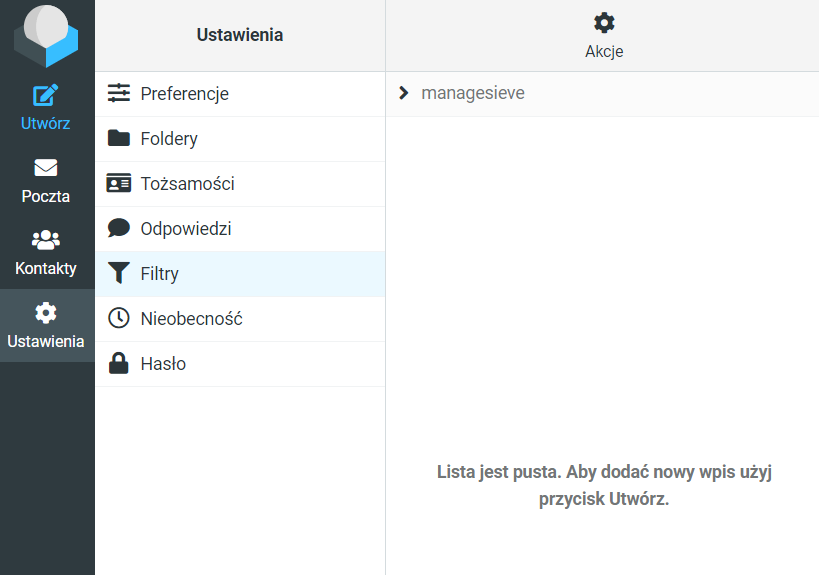The height and width of the screenshot is (575, 819).
Task: Select the Filtry settings section
Action: pos(240,274)
